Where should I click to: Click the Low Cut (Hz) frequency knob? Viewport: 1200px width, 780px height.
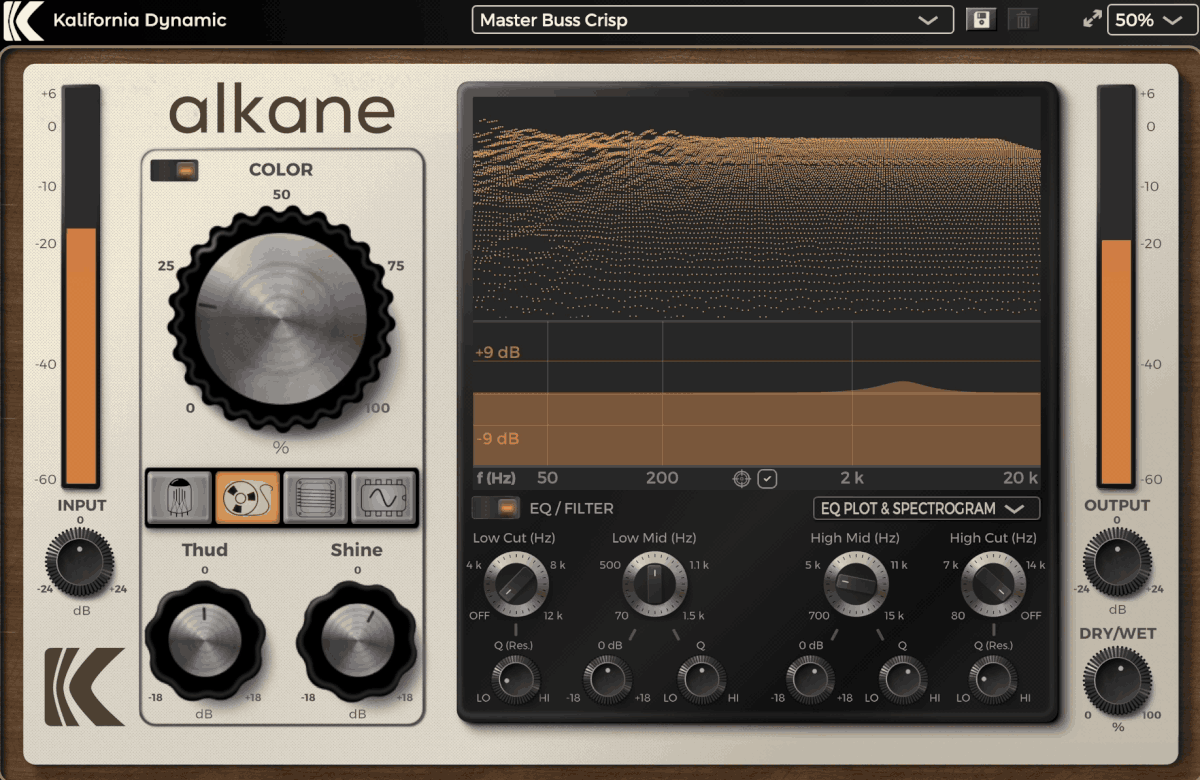516,582
